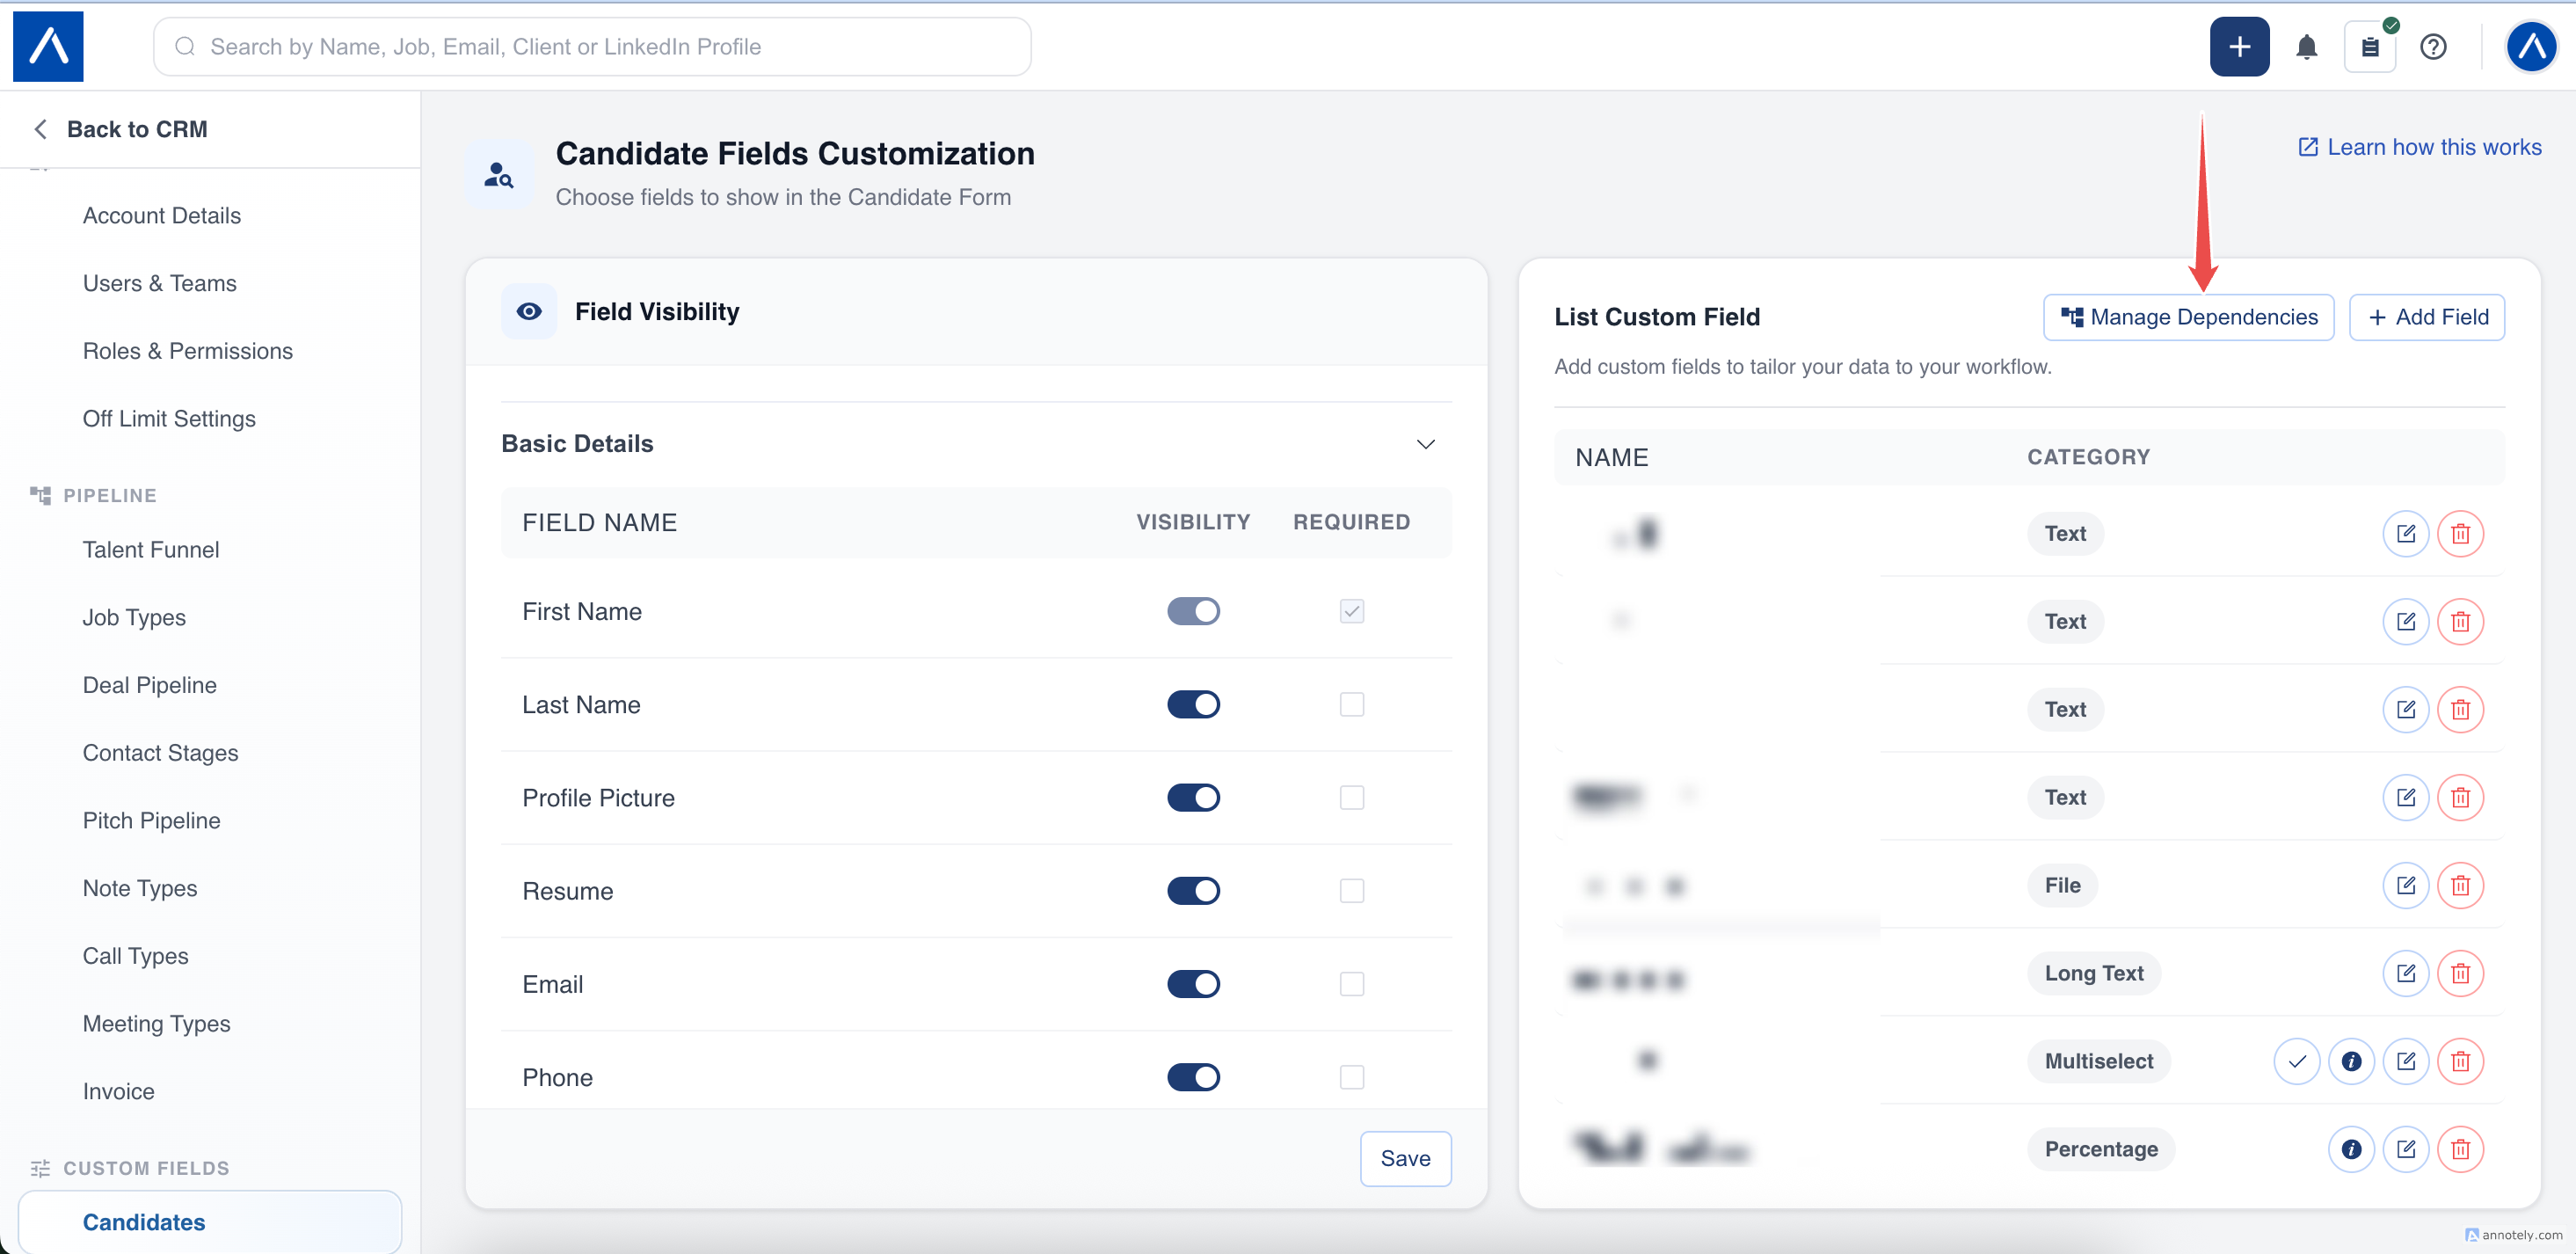Click the app logo in the top-left corner
The height and width of the screenshot is (1254, 2576).
pyautogui.click(x=48, y=46)
